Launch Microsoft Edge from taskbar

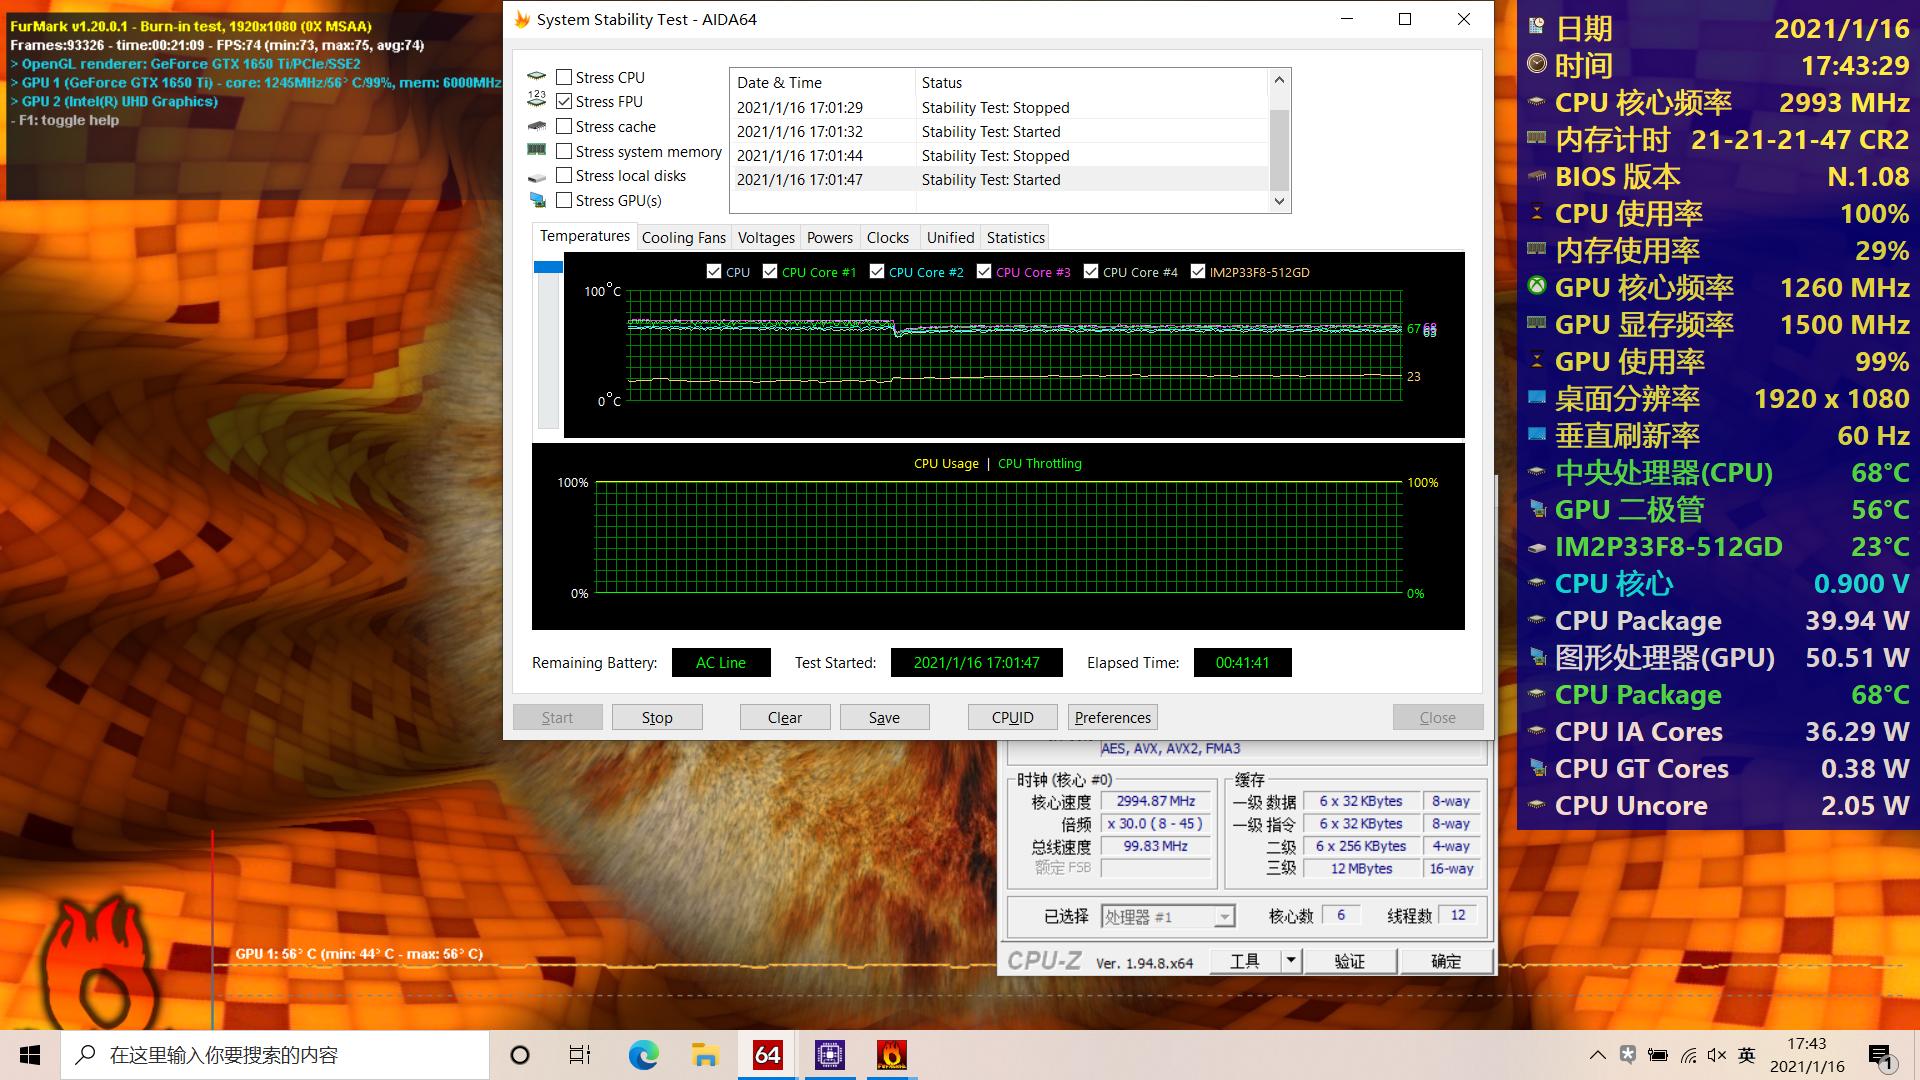point(643,1055)
